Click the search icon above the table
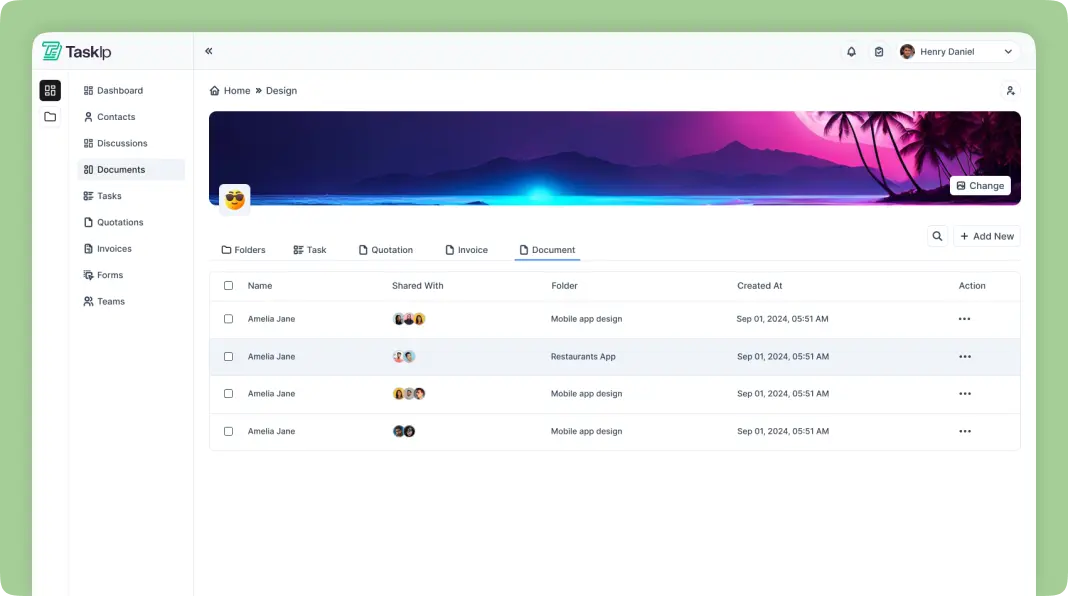1068x596 pixels. point(937,236)
